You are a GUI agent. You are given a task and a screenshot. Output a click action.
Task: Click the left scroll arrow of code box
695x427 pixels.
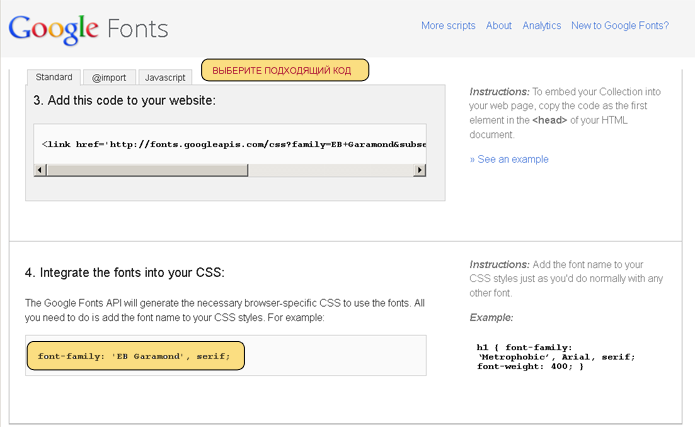click(40, 170)
